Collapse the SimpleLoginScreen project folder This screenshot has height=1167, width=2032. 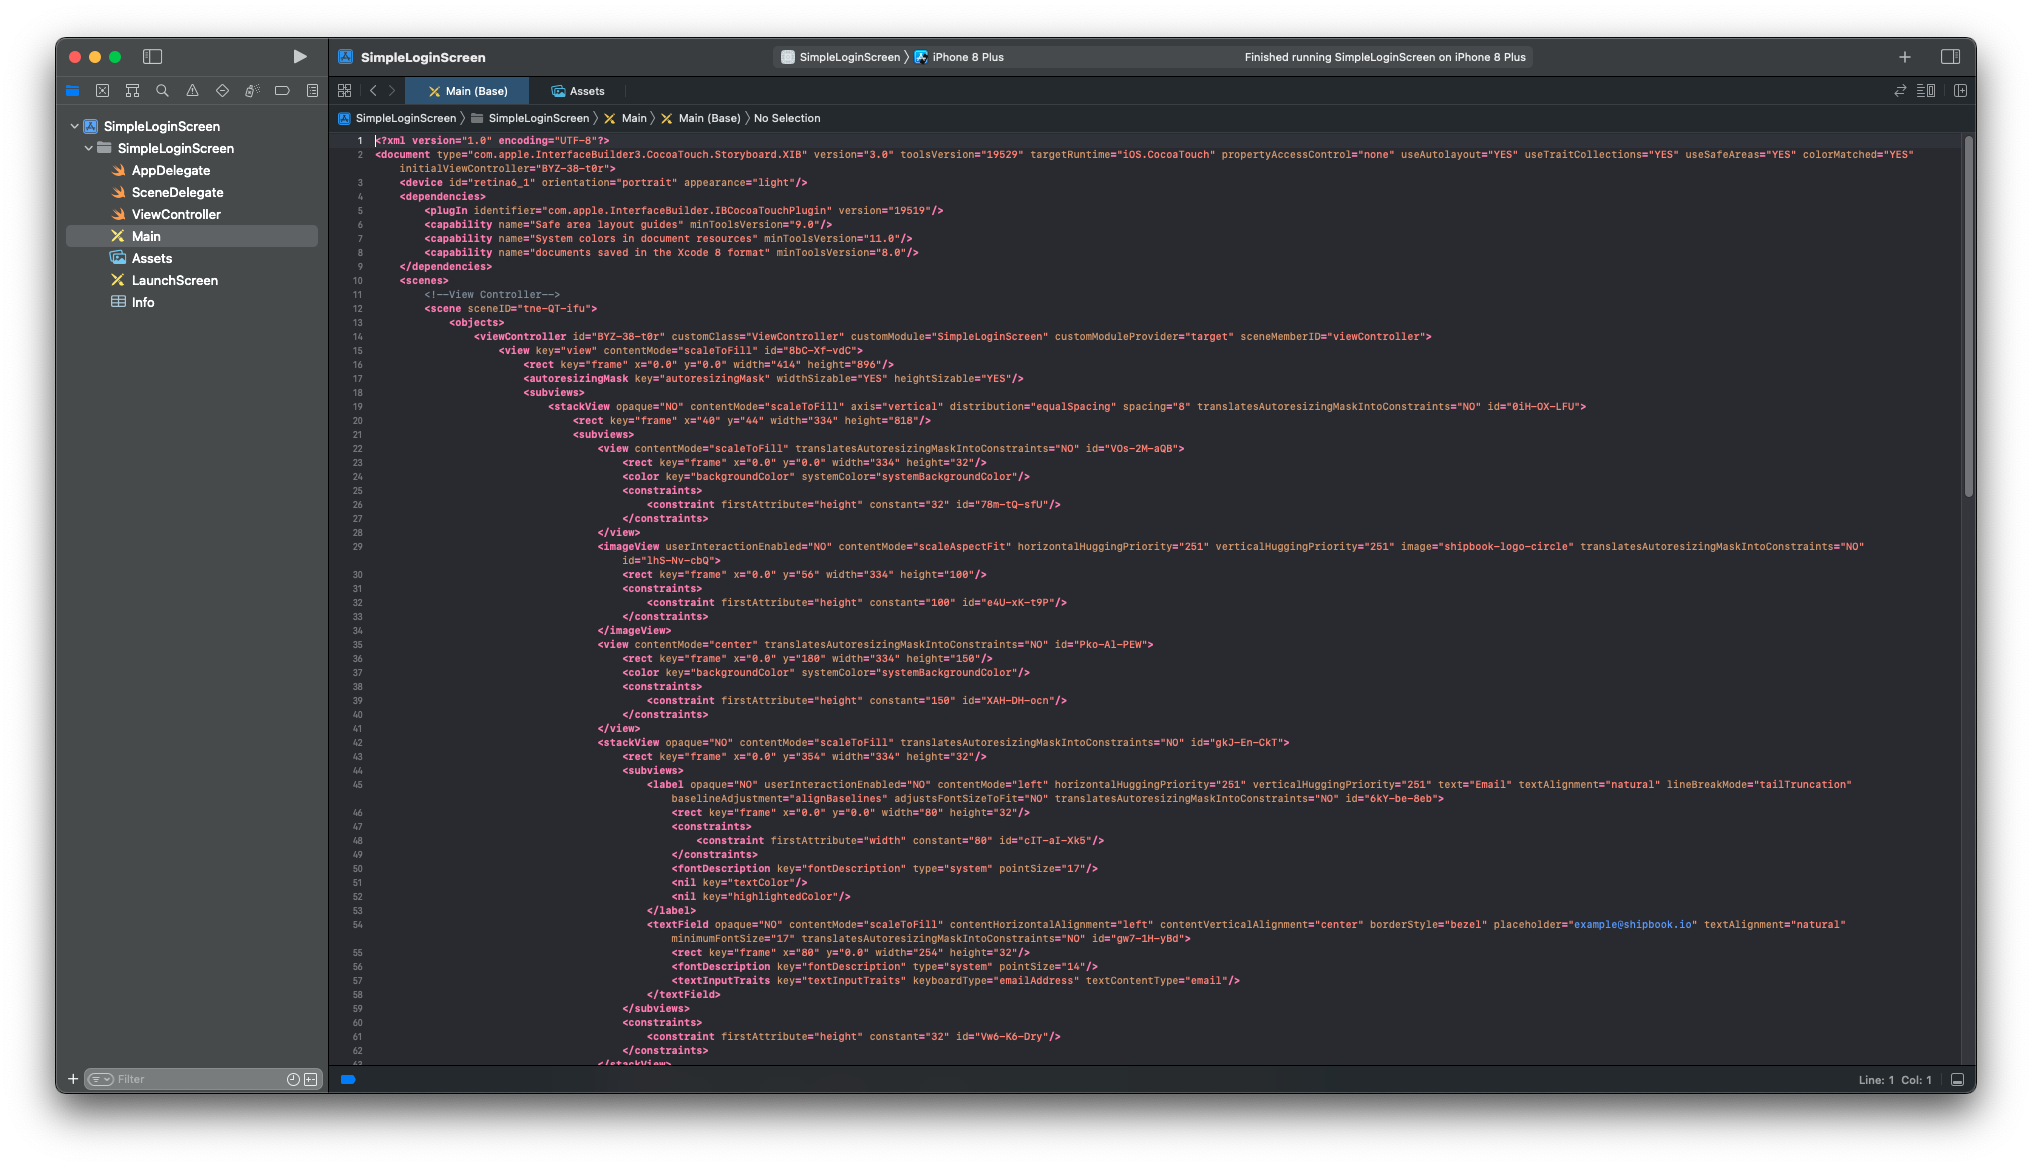pyautogui.click(x=88, y=148)
